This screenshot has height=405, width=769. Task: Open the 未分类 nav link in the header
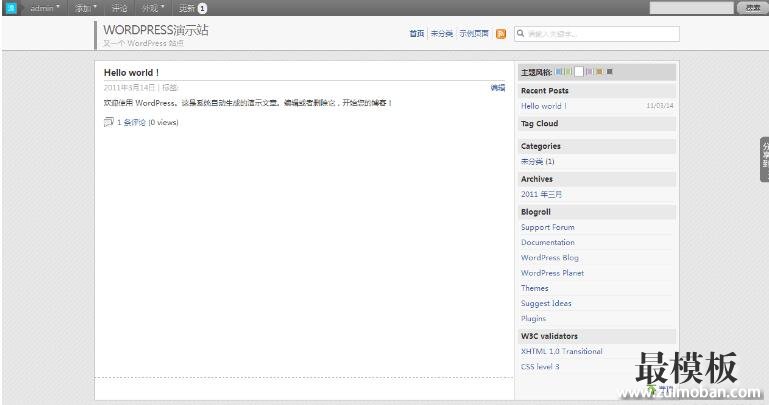(x=441, y=33)
